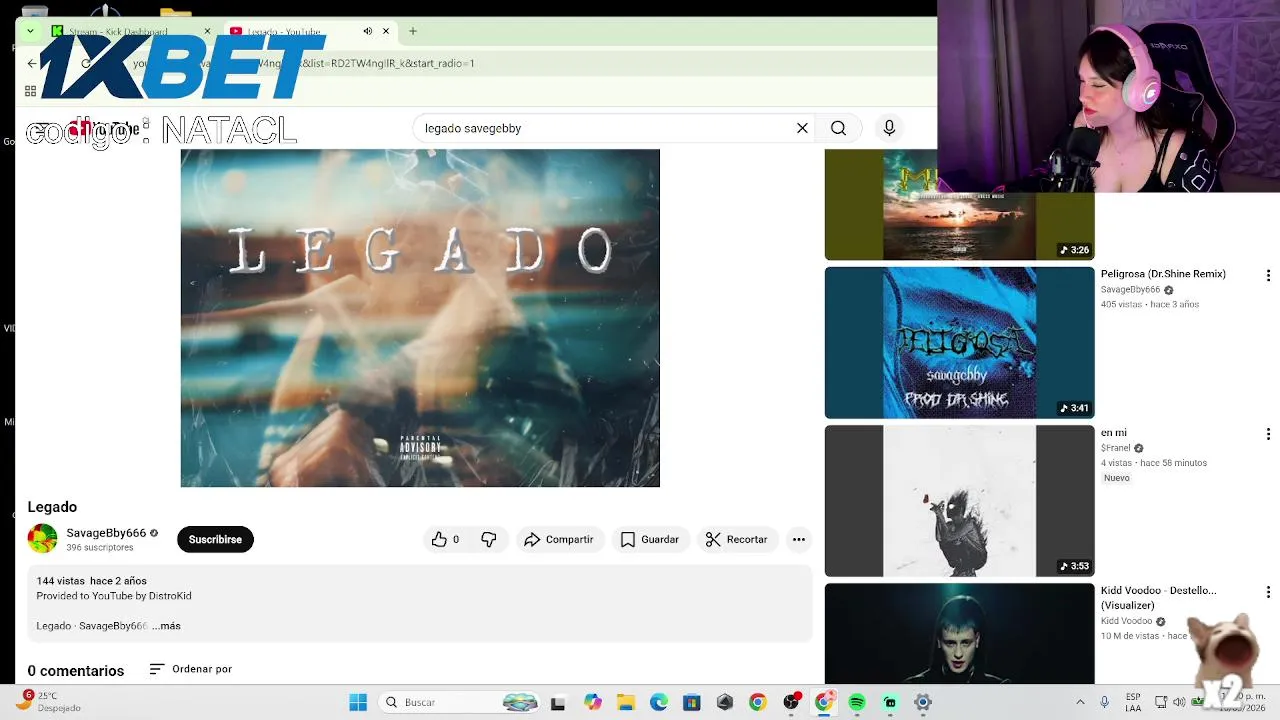Open taskbar microphone tray icon
Viewport: 1280px width, 720px height.
pyautogui.click(x=1105, y=702)
